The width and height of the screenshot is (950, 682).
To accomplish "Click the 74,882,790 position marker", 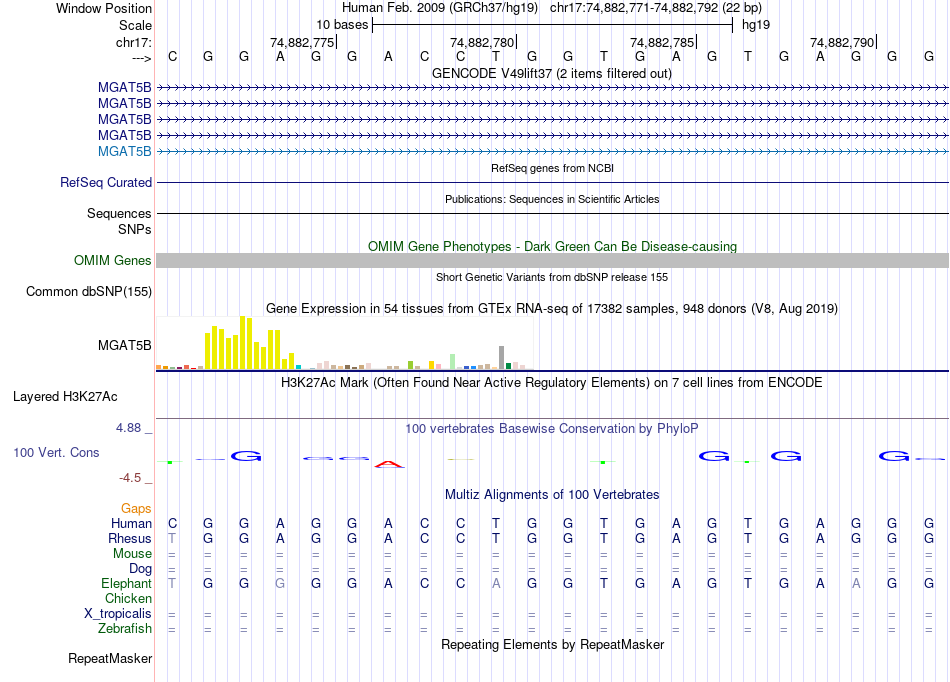I will (842, 42).
